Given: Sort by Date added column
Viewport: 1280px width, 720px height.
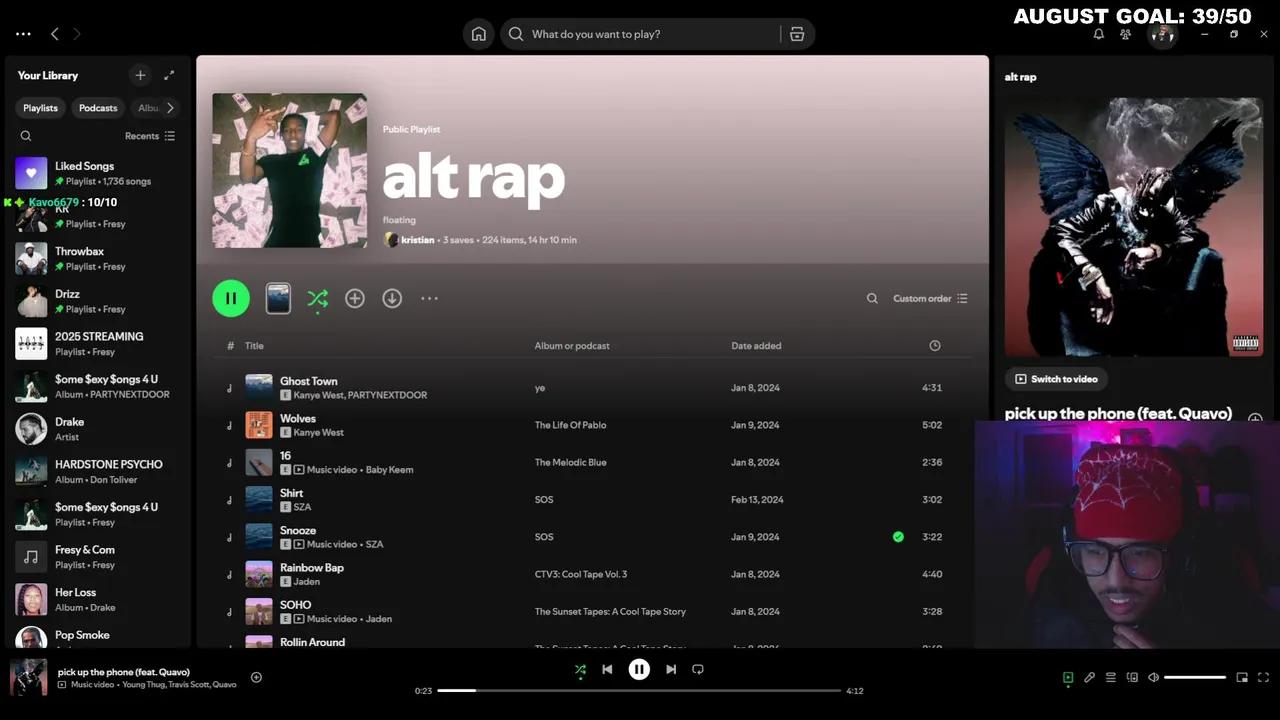Looking at the screenshot, I should pos(756,346).
